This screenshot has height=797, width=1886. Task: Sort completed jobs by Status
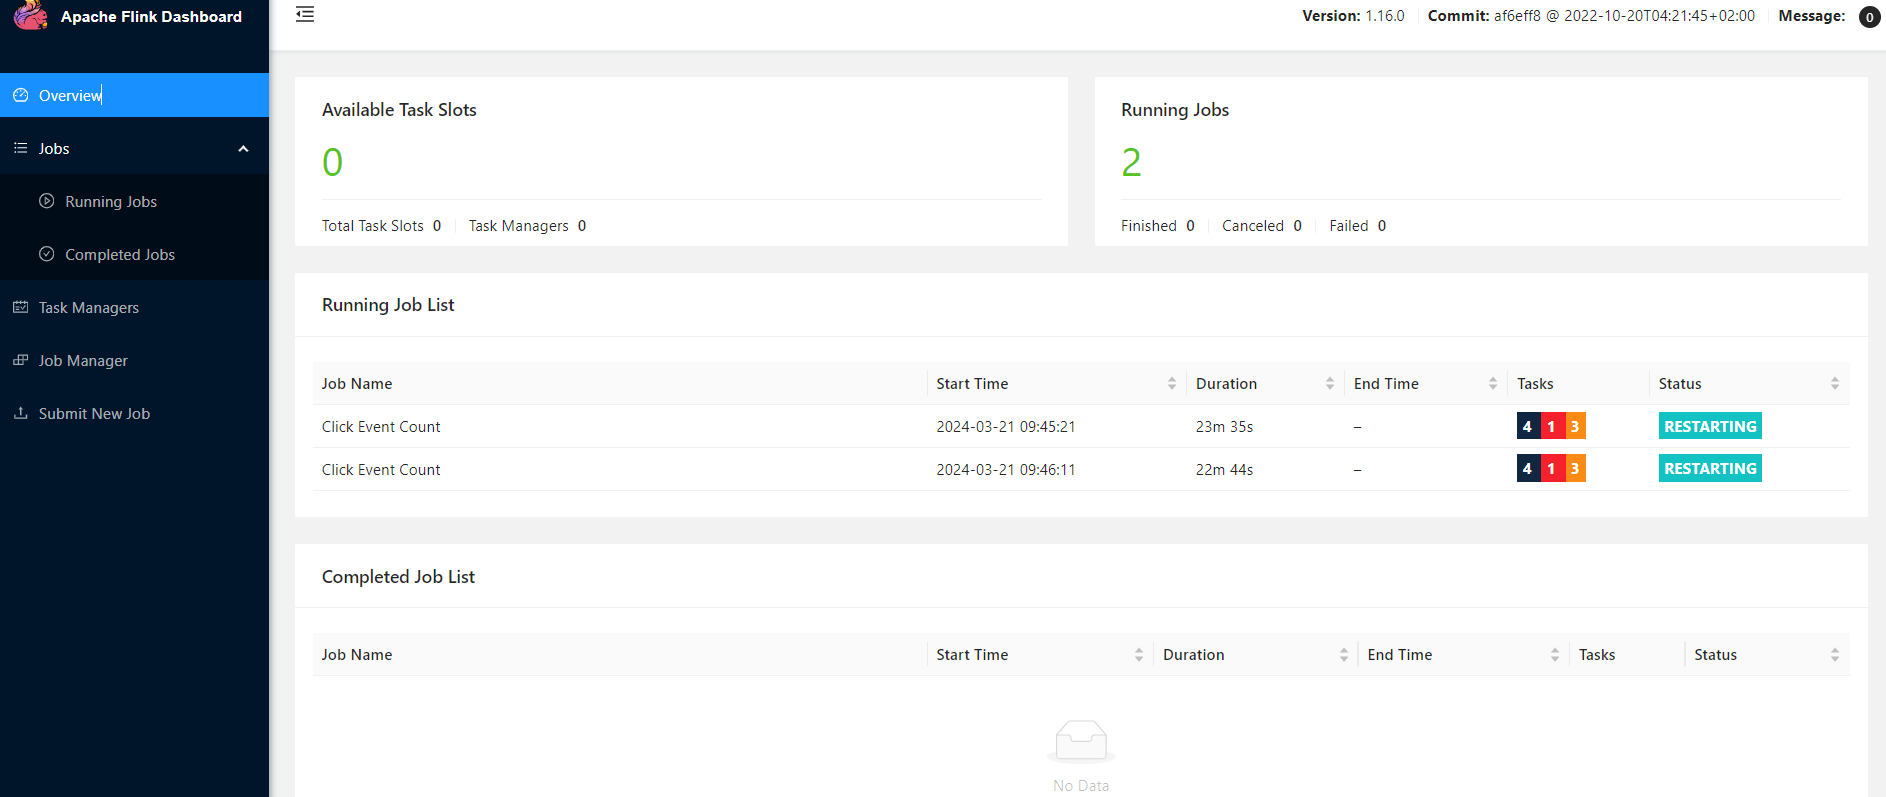[x=1835, y=655]
